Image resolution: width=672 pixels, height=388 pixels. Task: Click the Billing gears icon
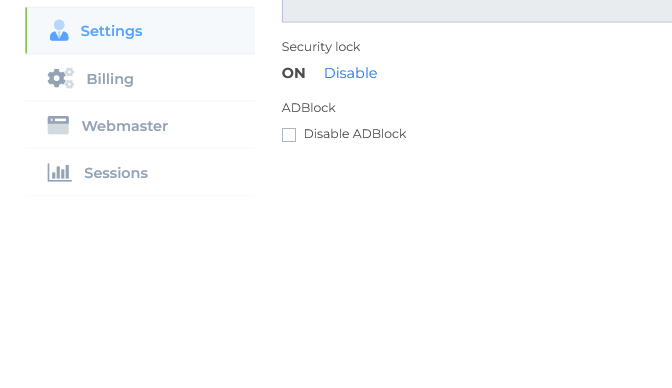(x=60, y=78)
